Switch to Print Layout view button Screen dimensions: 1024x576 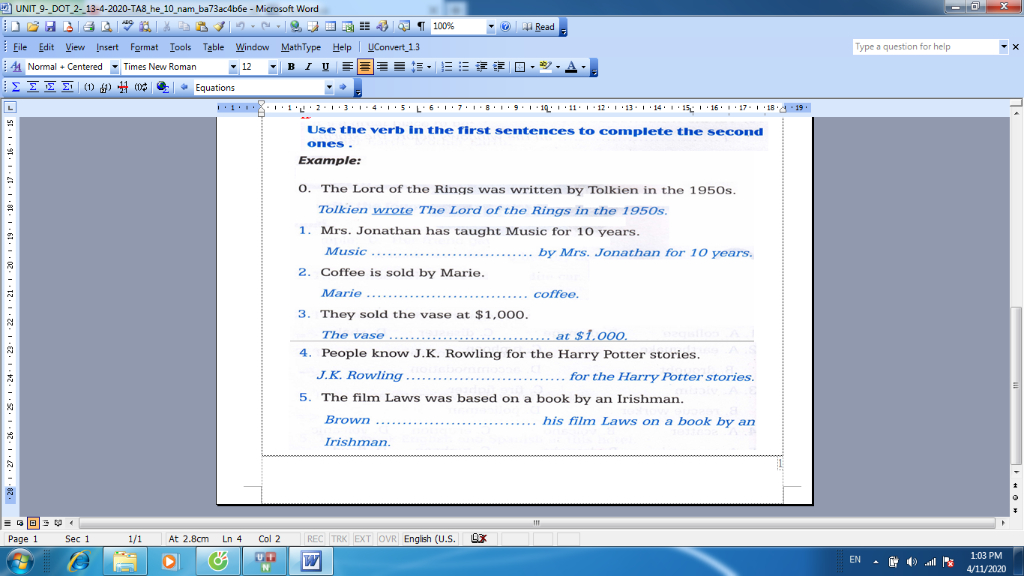[33, 523]
